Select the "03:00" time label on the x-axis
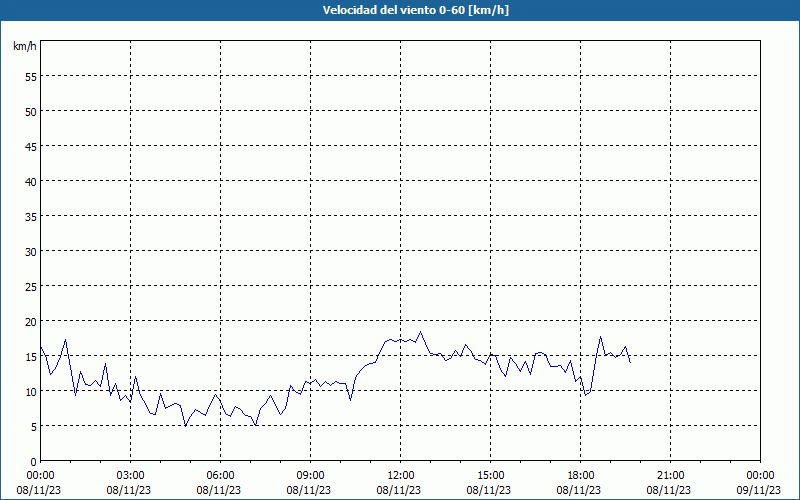This screenshot has width=800, height=500. point(130,476)
